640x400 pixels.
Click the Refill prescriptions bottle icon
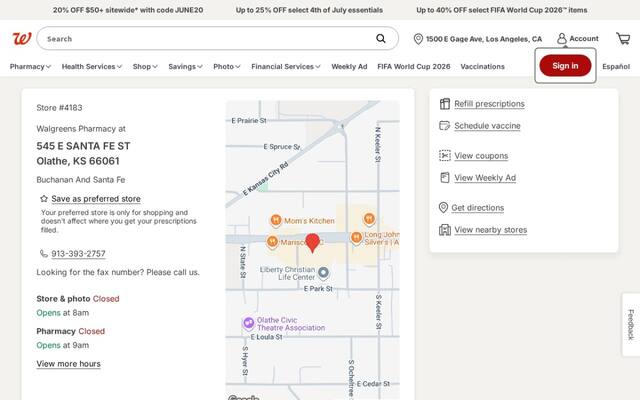coord(444,104)
